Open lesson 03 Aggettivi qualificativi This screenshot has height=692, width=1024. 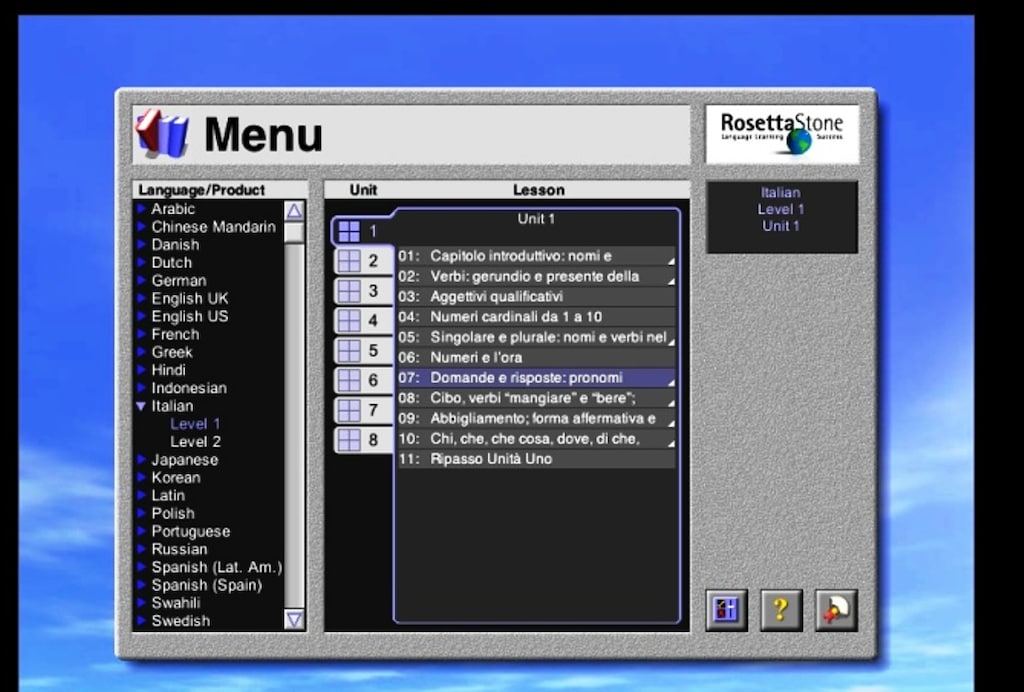pos(536,296)
